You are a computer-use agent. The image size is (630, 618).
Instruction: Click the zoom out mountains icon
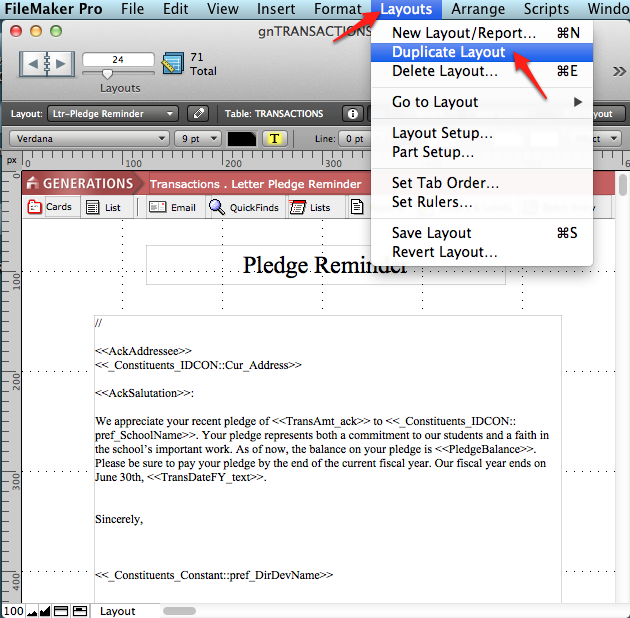pyautogui.click(x=33, y=610)
